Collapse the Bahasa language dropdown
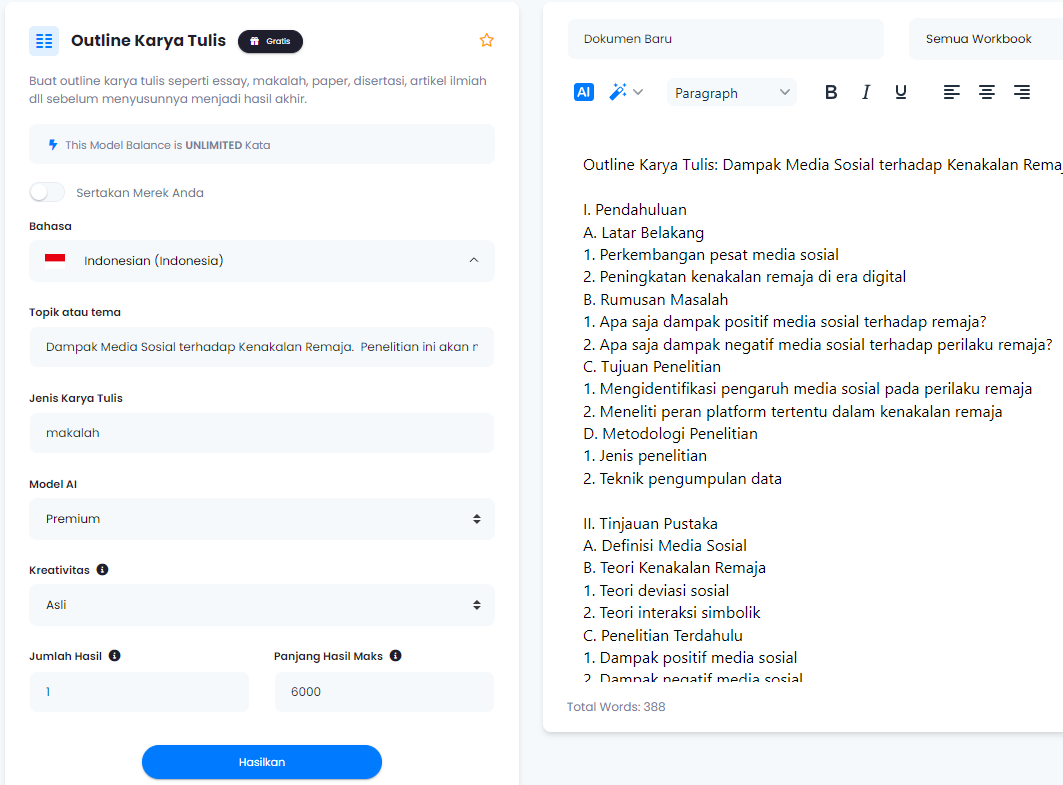The width and height of the screenshot is (1063, 785). (x=474, y=261)
